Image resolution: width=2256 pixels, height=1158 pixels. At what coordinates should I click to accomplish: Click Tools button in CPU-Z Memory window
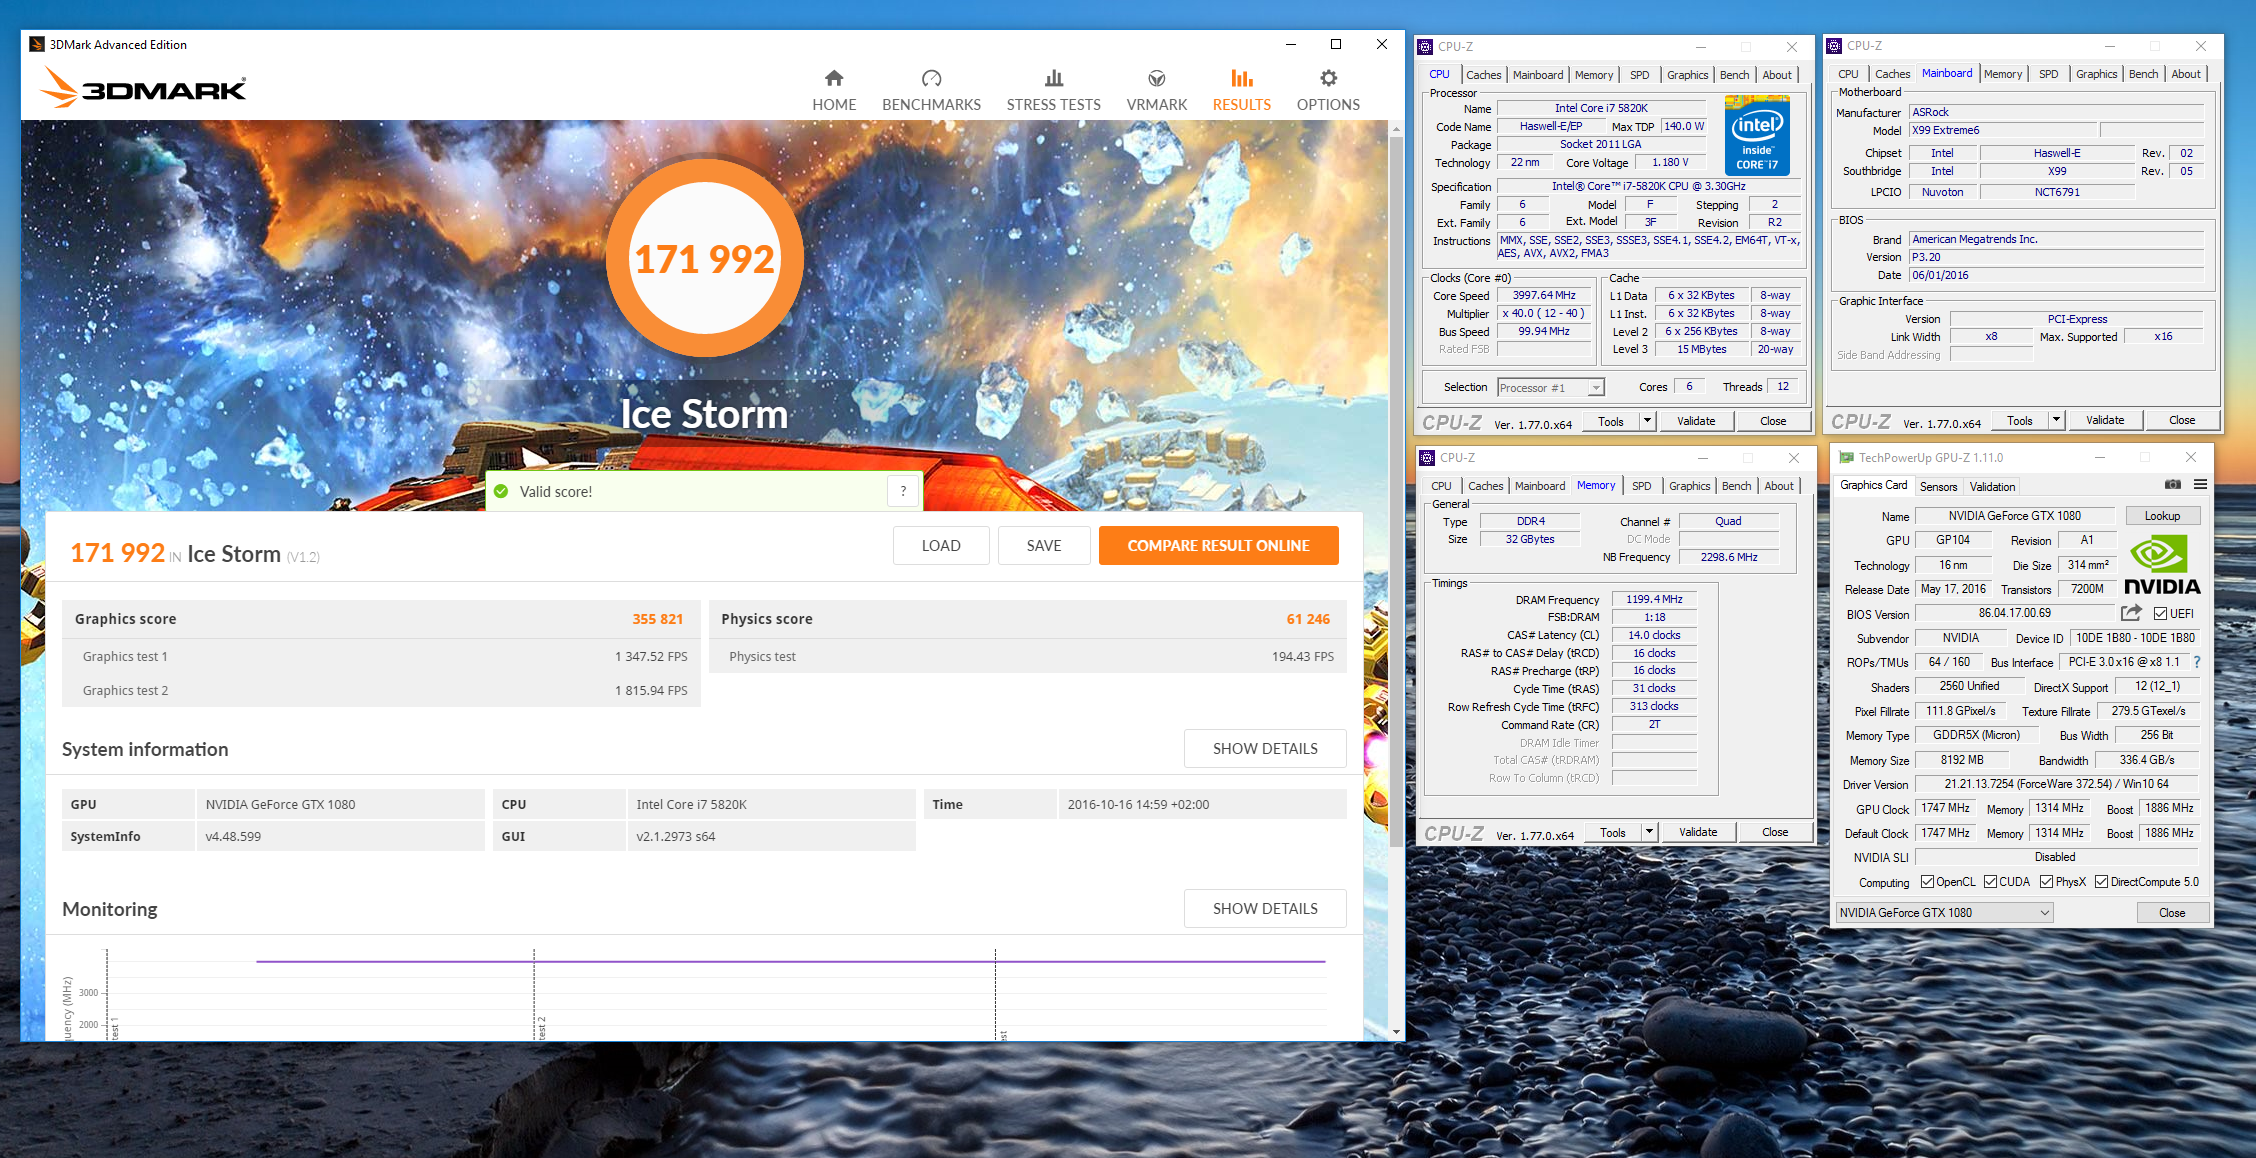(1612, 832)
